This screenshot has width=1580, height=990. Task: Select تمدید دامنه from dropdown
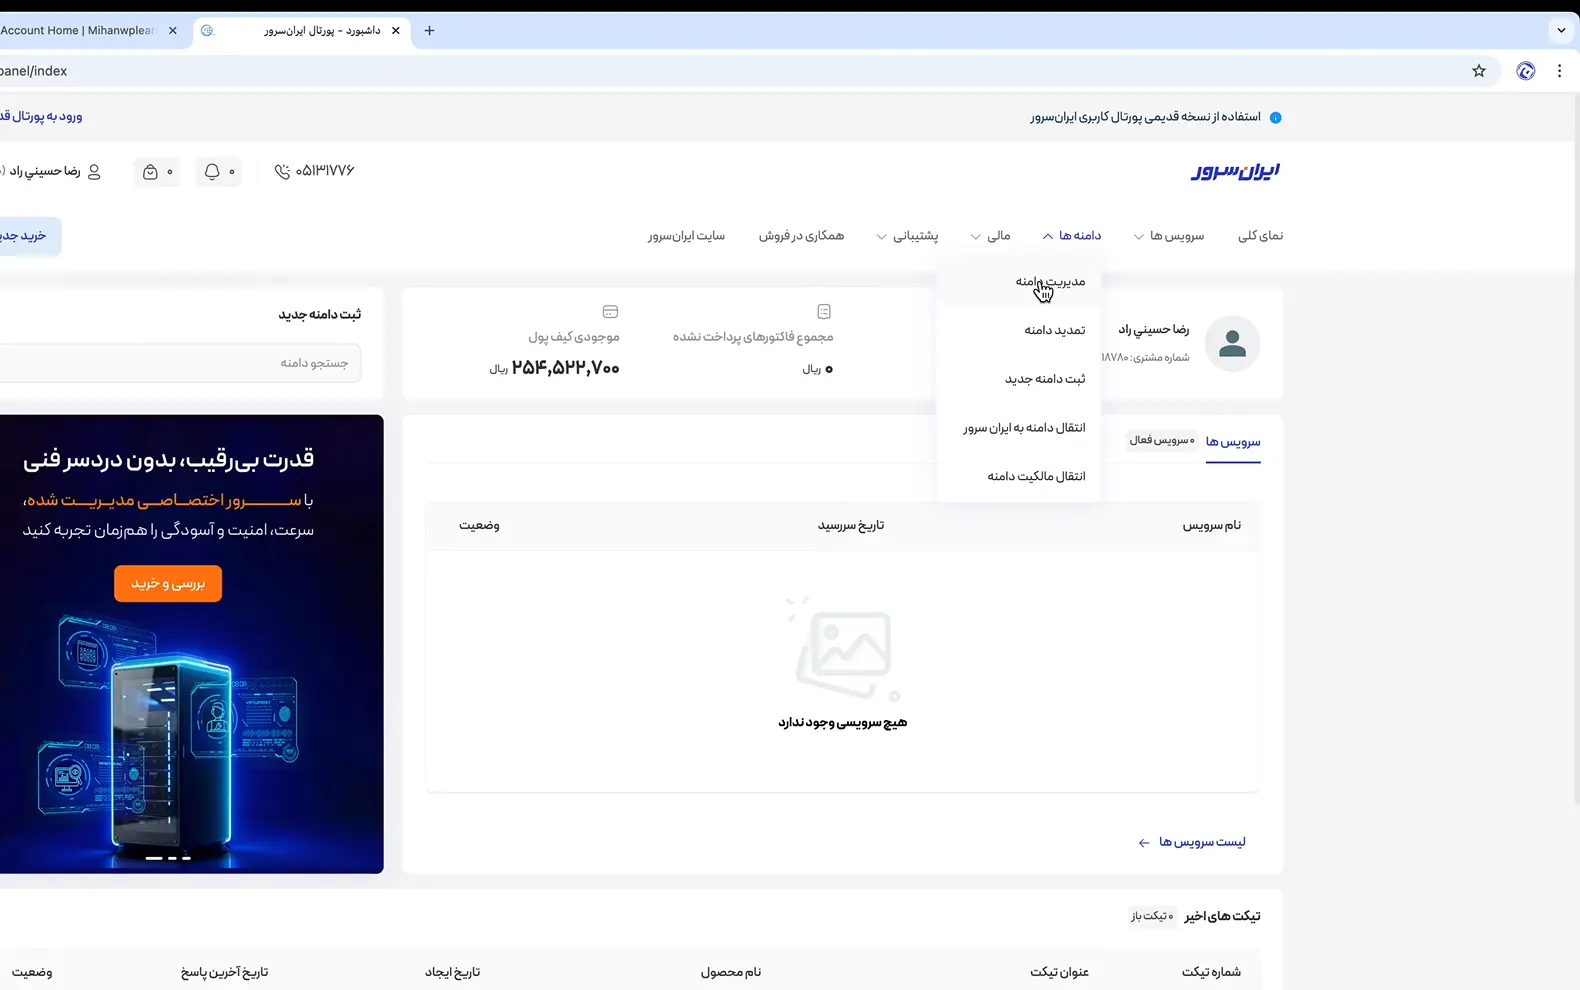[1019, 330]
